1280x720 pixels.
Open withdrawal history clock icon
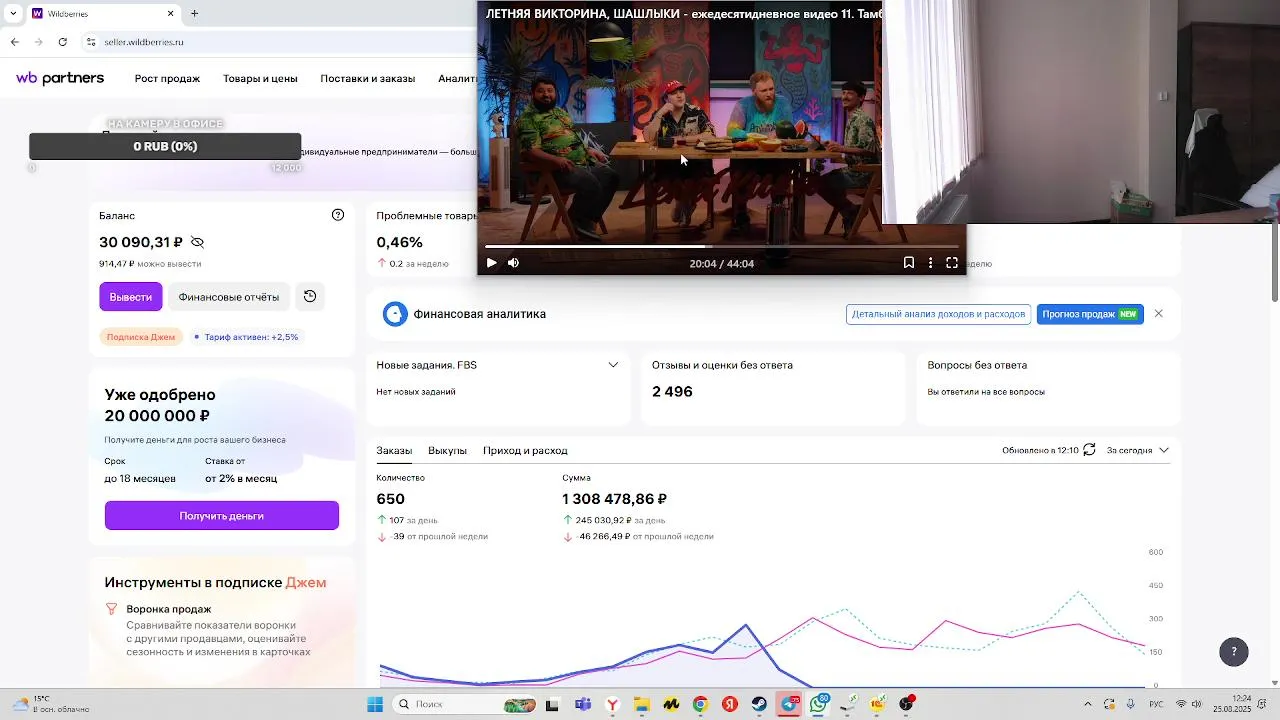pos(310,296)
